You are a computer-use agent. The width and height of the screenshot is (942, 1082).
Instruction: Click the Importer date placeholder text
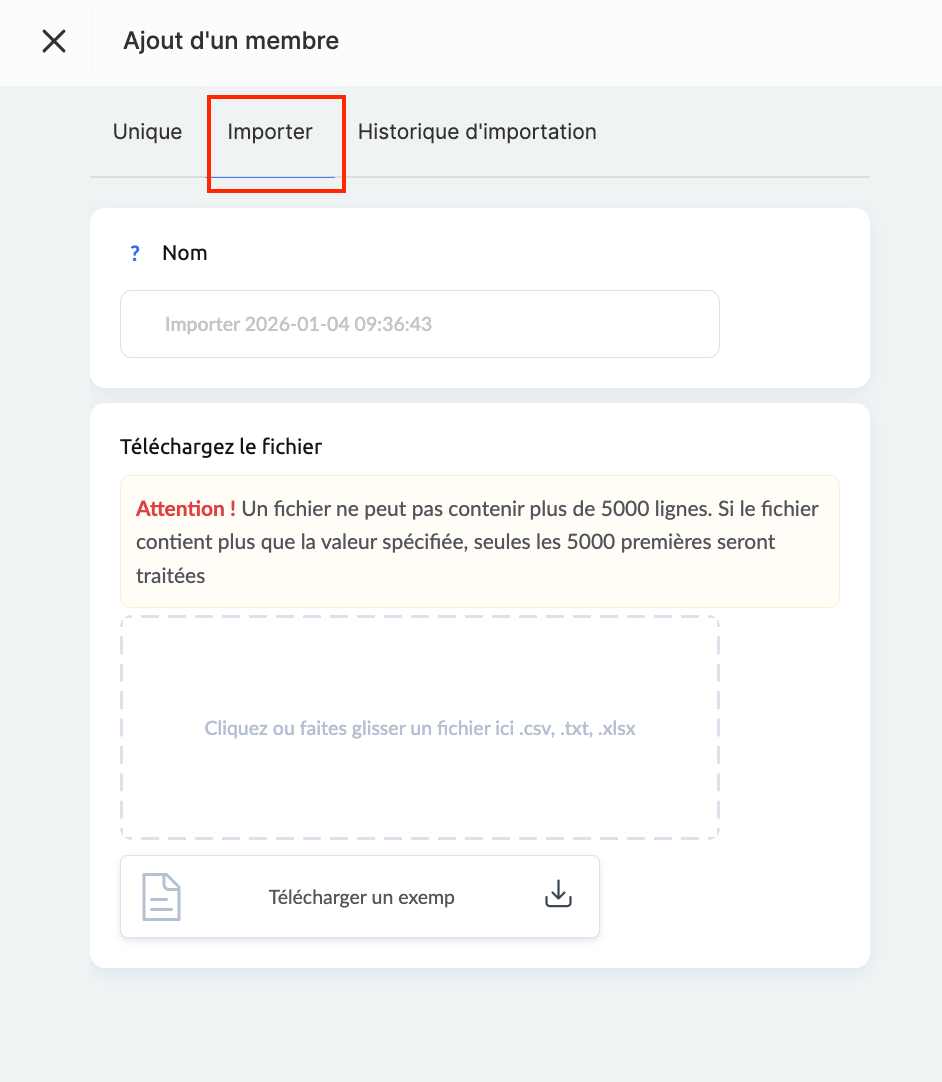coord(298,325)
